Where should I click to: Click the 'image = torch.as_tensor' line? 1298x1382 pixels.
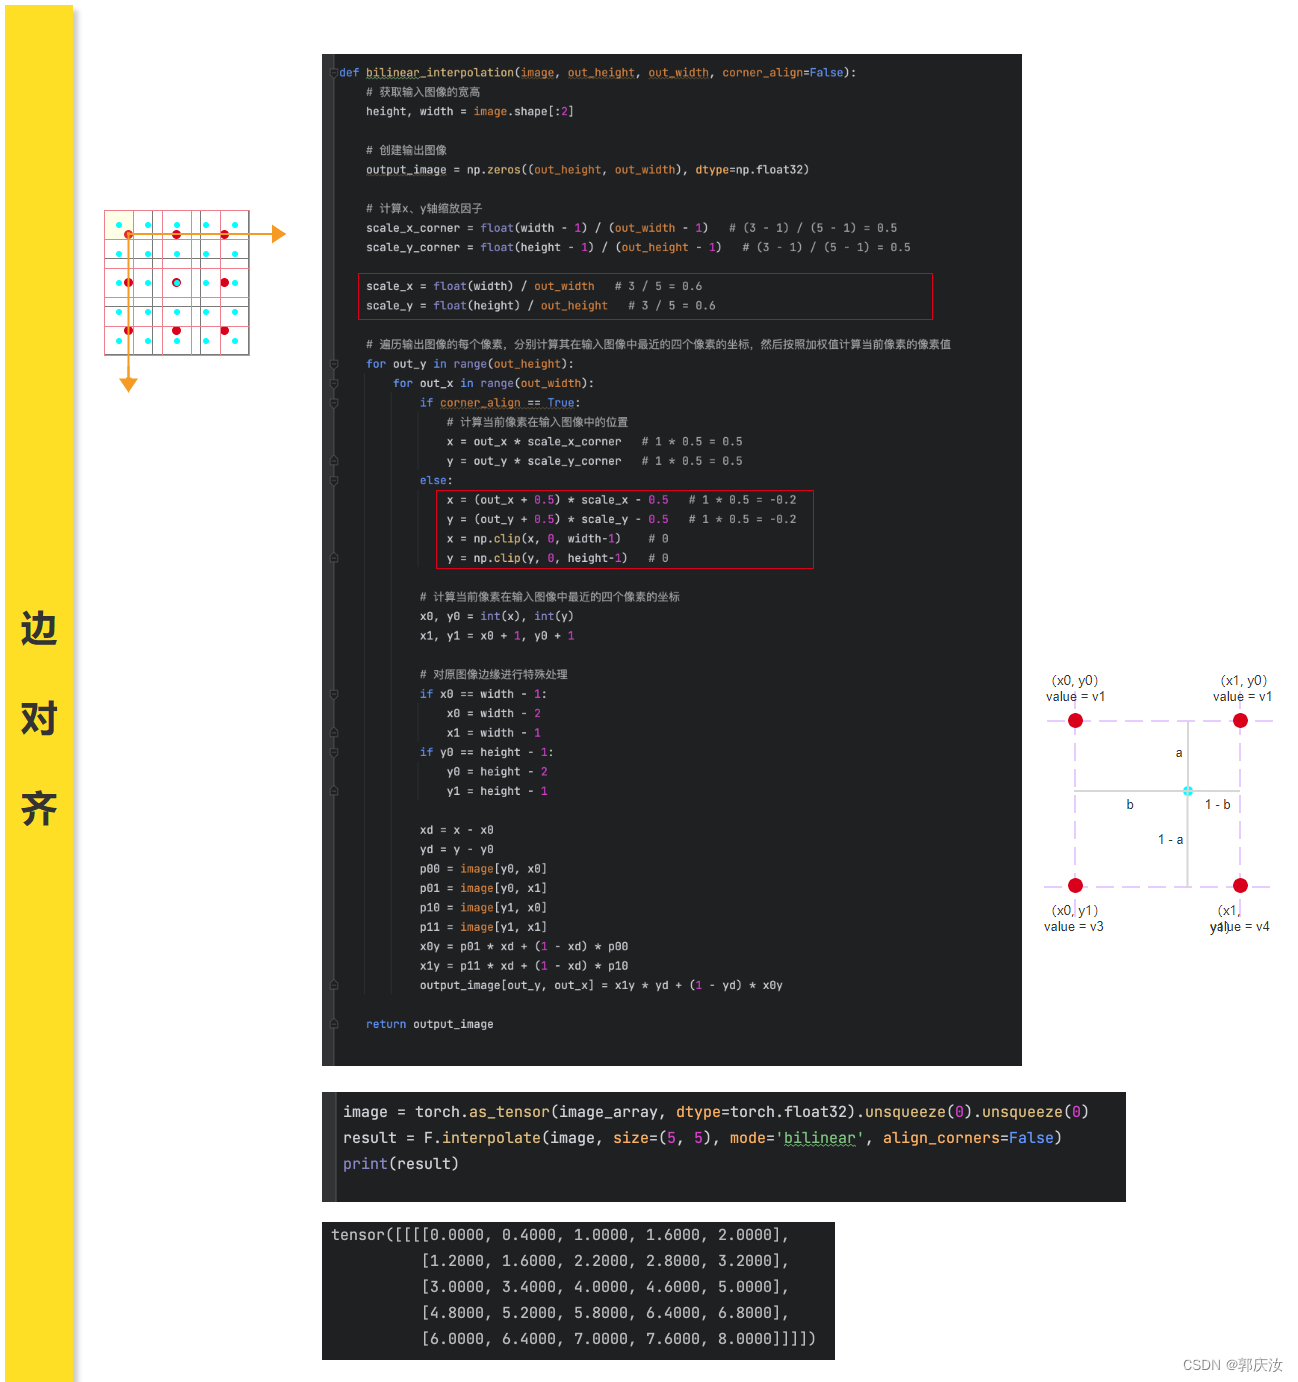click(x=715, y=1112)
